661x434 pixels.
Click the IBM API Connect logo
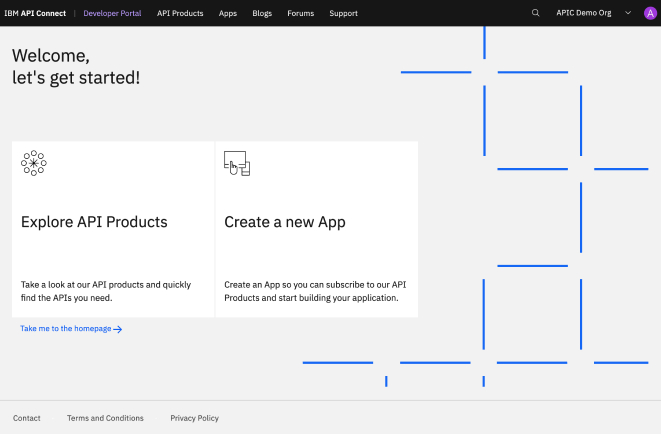pyautogui.click(x=35, y=13)
